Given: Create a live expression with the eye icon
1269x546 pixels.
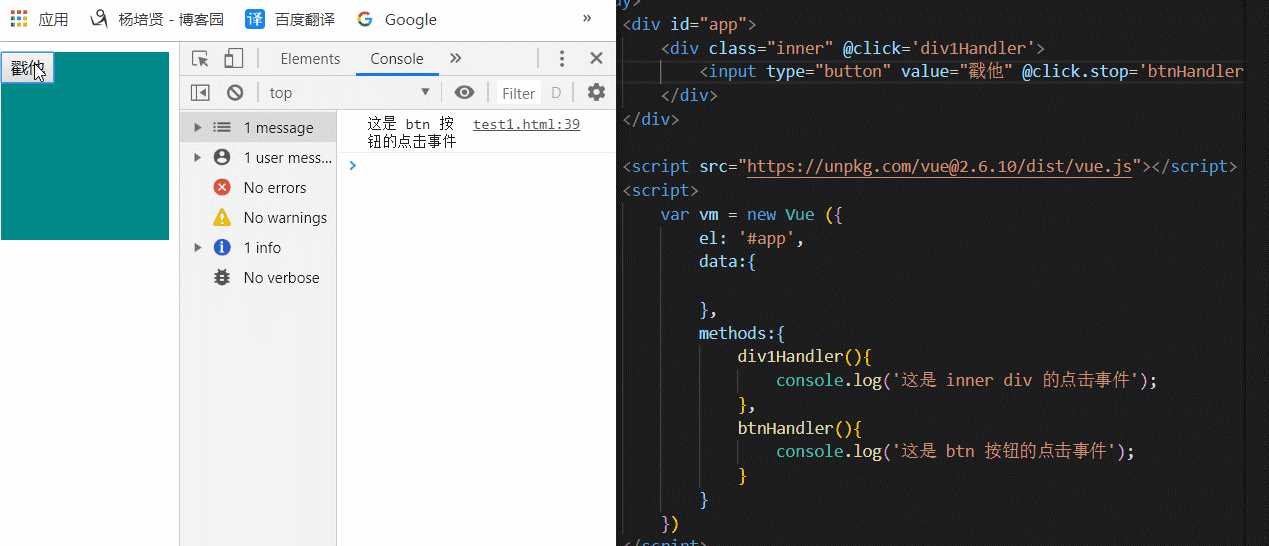Looking at the screenshot, I should [464, 93].
